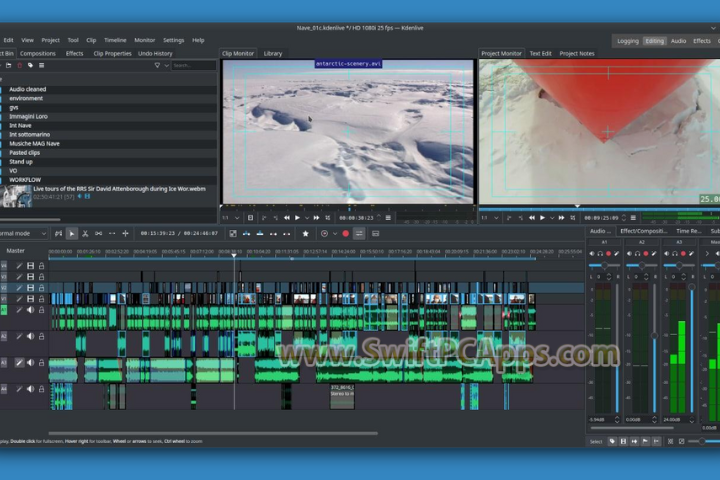Viewport: 720px width, 480px height.
Task: Open the Edit menu
Action: coord(8,40)
